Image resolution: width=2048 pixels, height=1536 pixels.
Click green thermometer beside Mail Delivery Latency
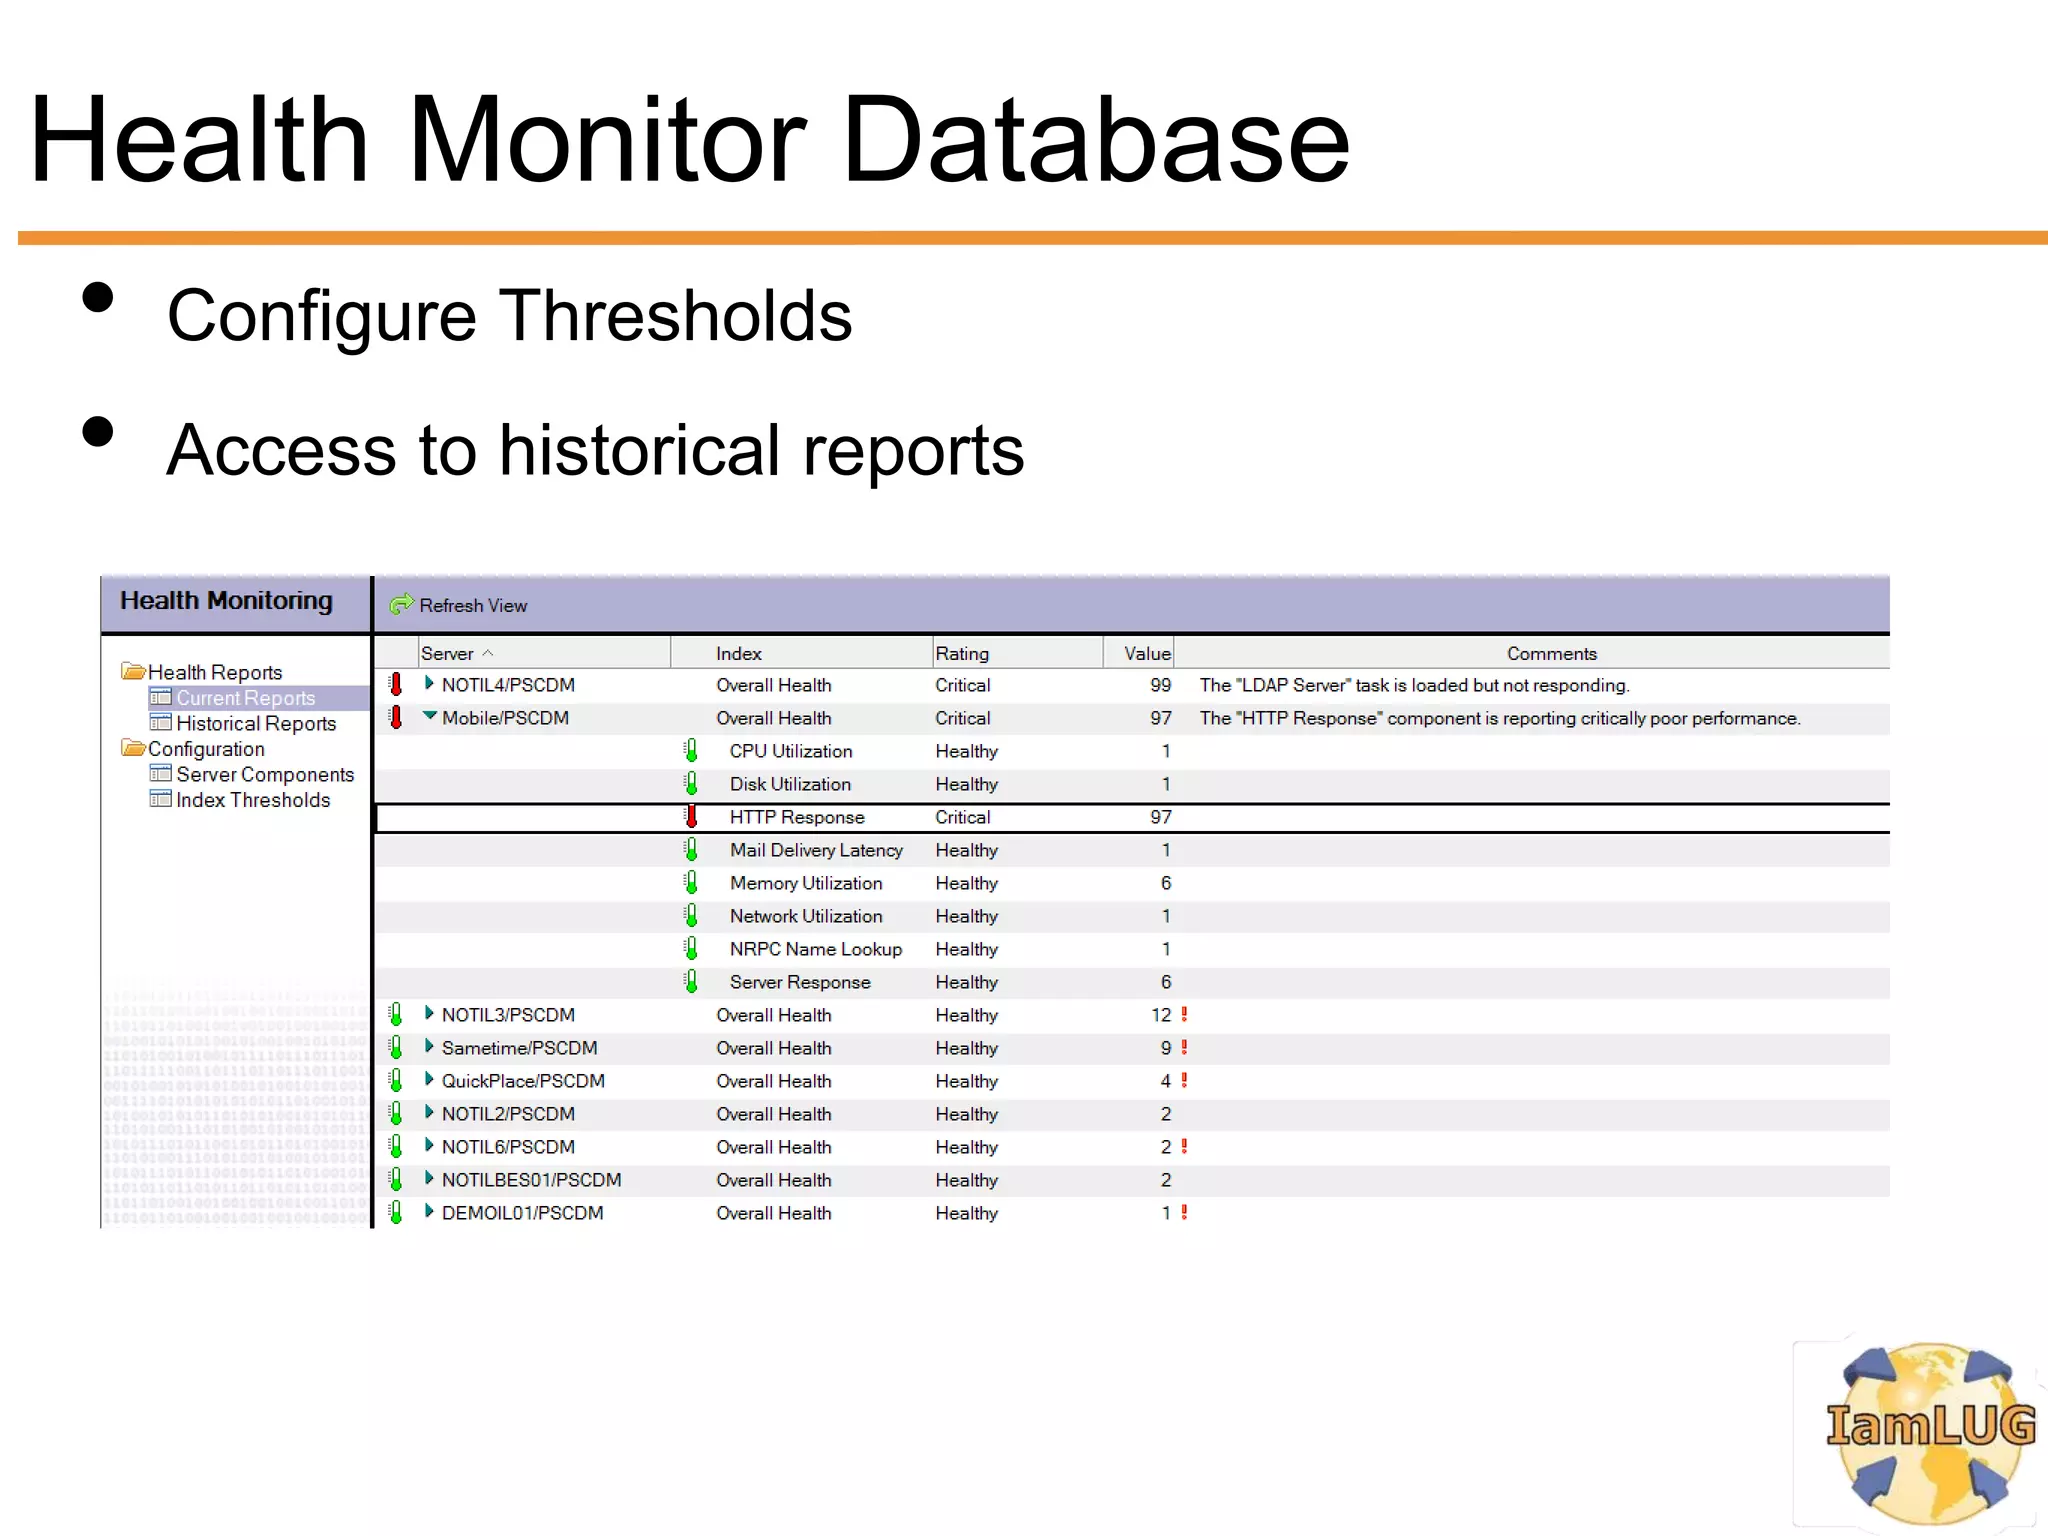click(x=690, y=849)
